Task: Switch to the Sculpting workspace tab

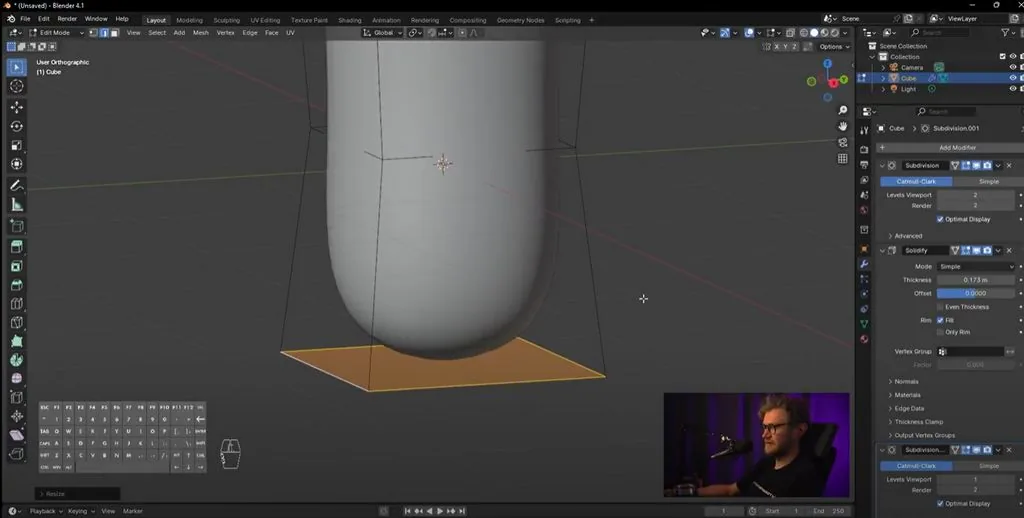Action: click(227, 20)
